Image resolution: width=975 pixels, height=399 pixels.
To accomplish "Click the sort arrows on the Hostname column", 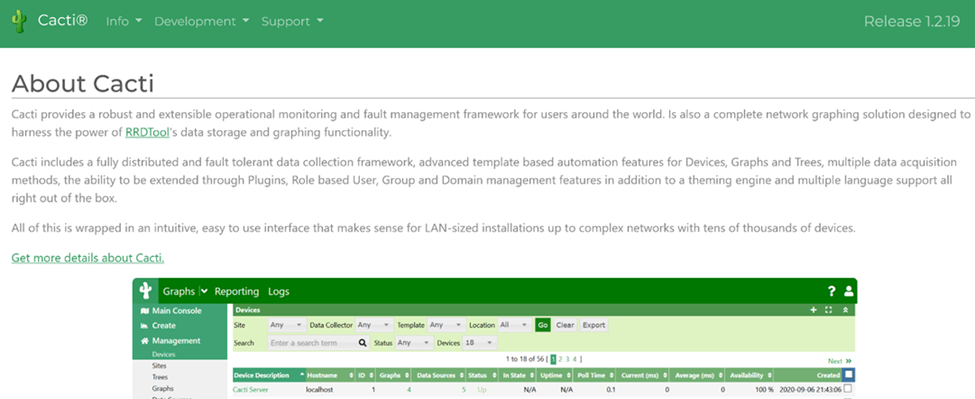I will coord(351,375).
